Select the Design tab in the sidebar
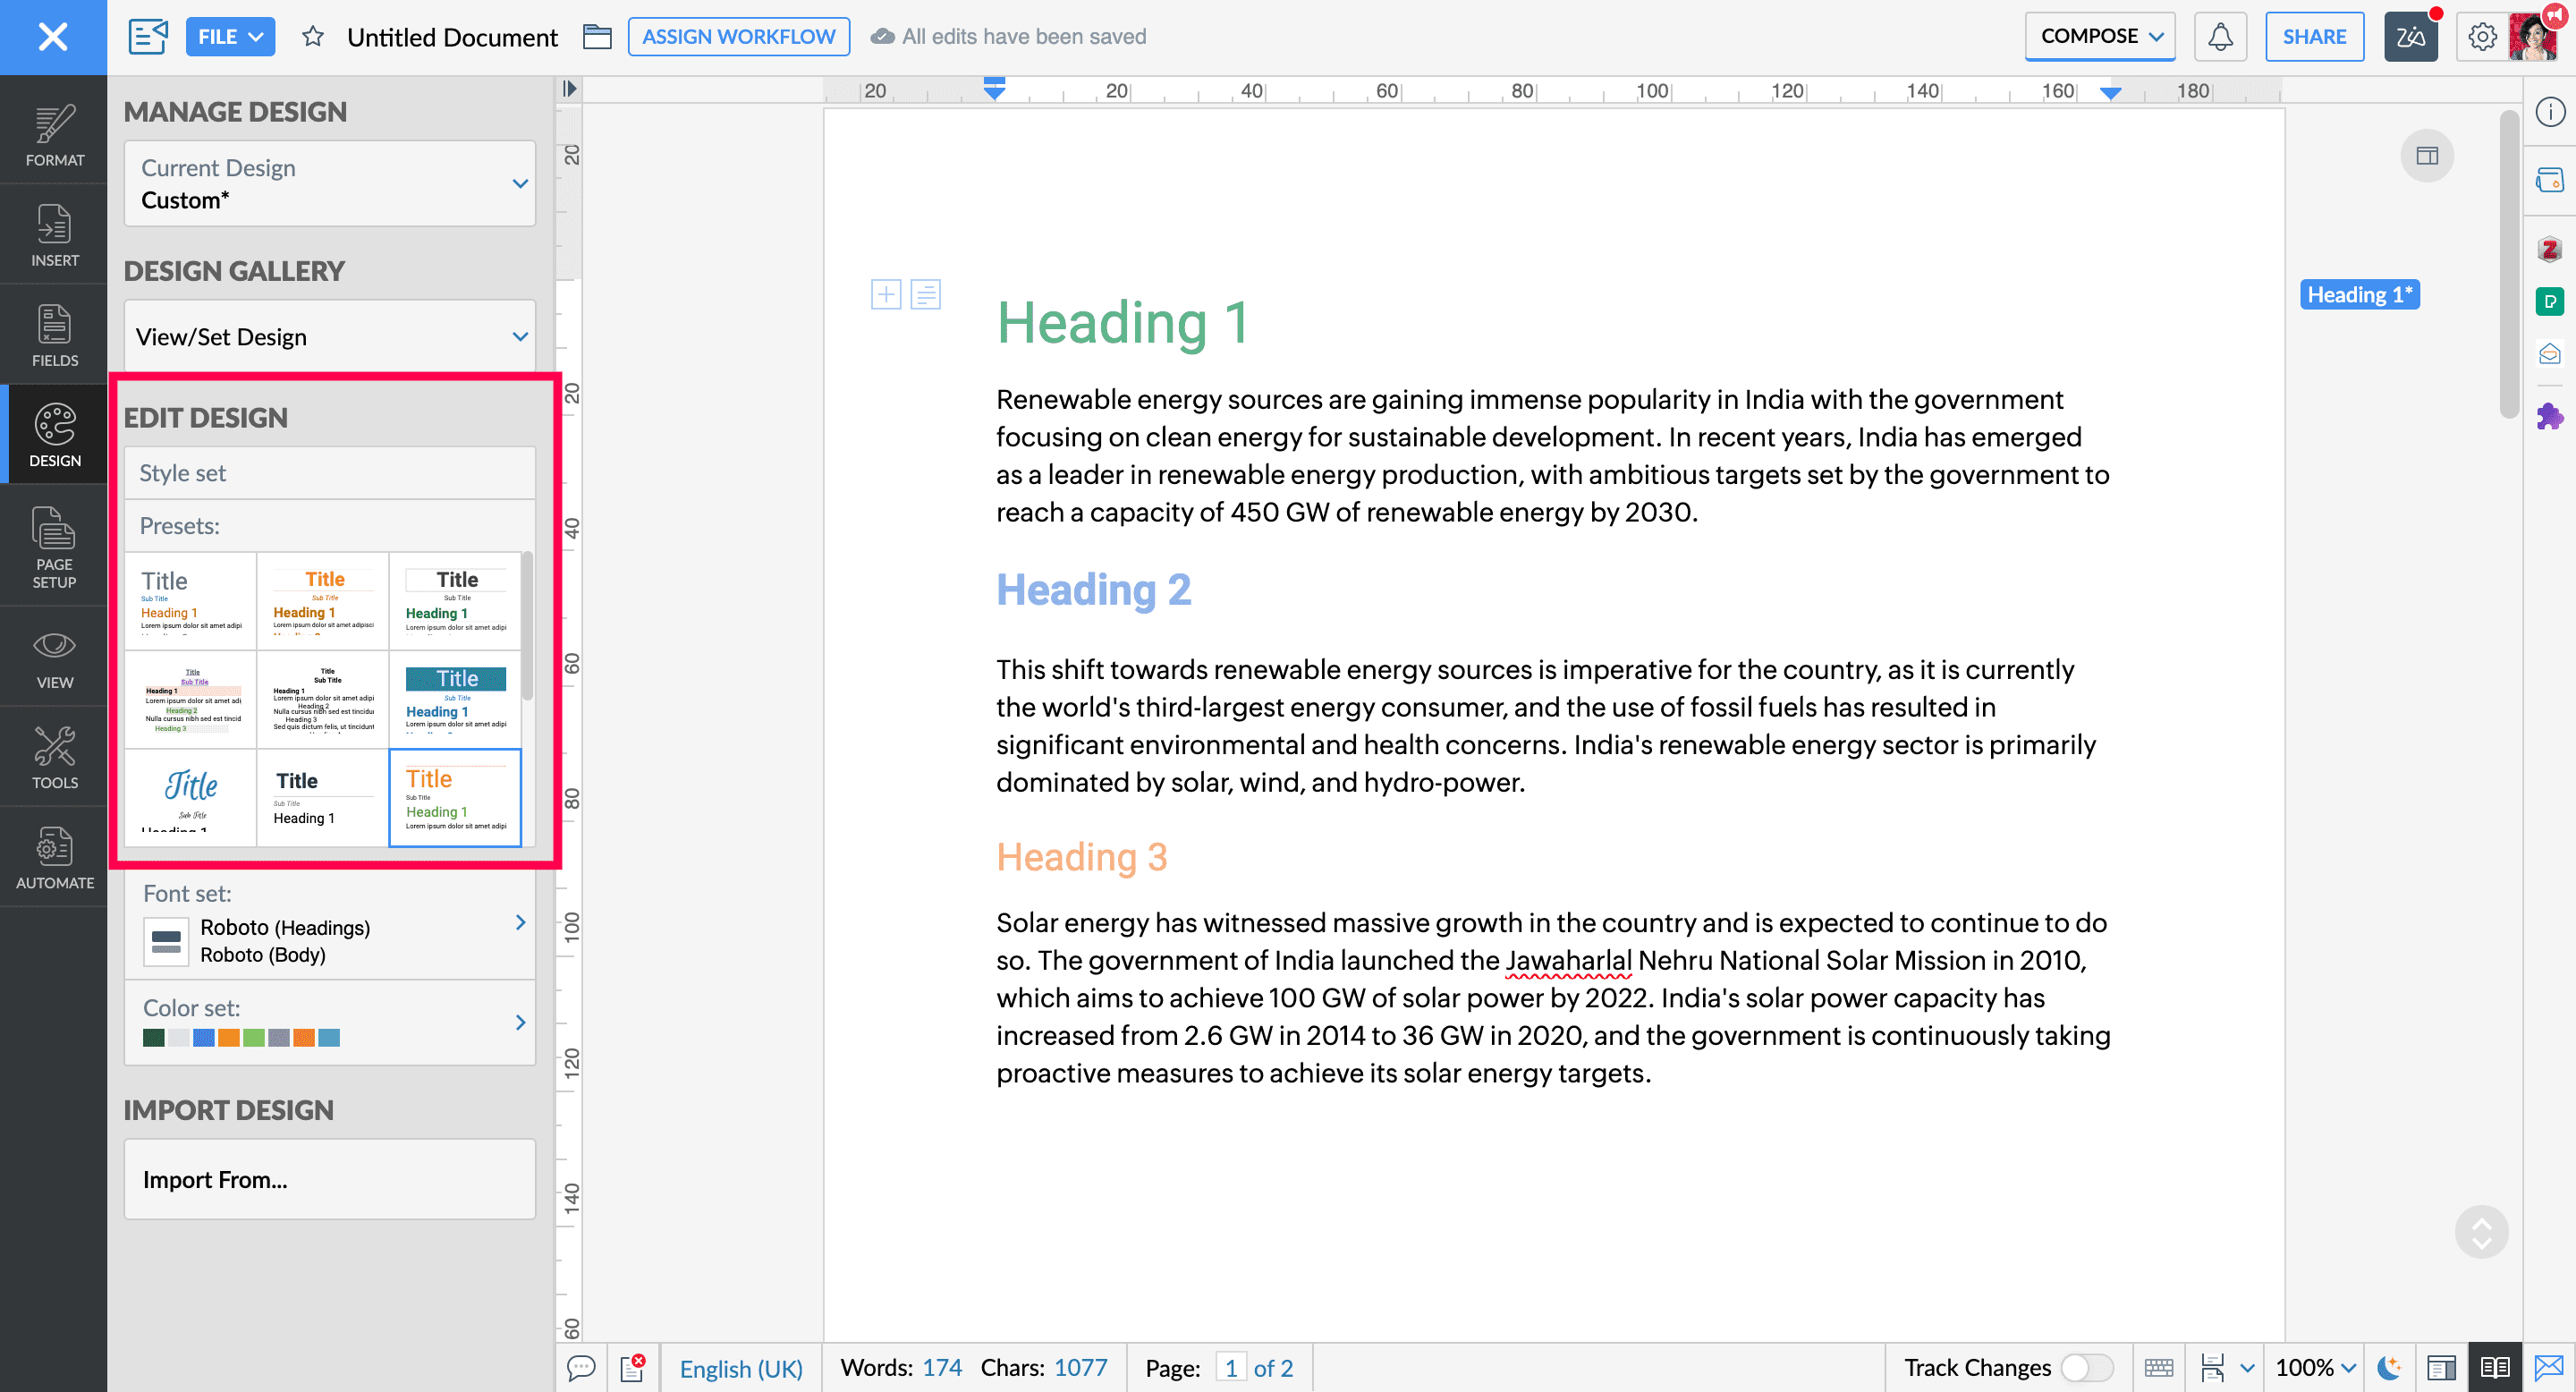The width and height of the screenshot is (2576, 1392). click(54, 435)
